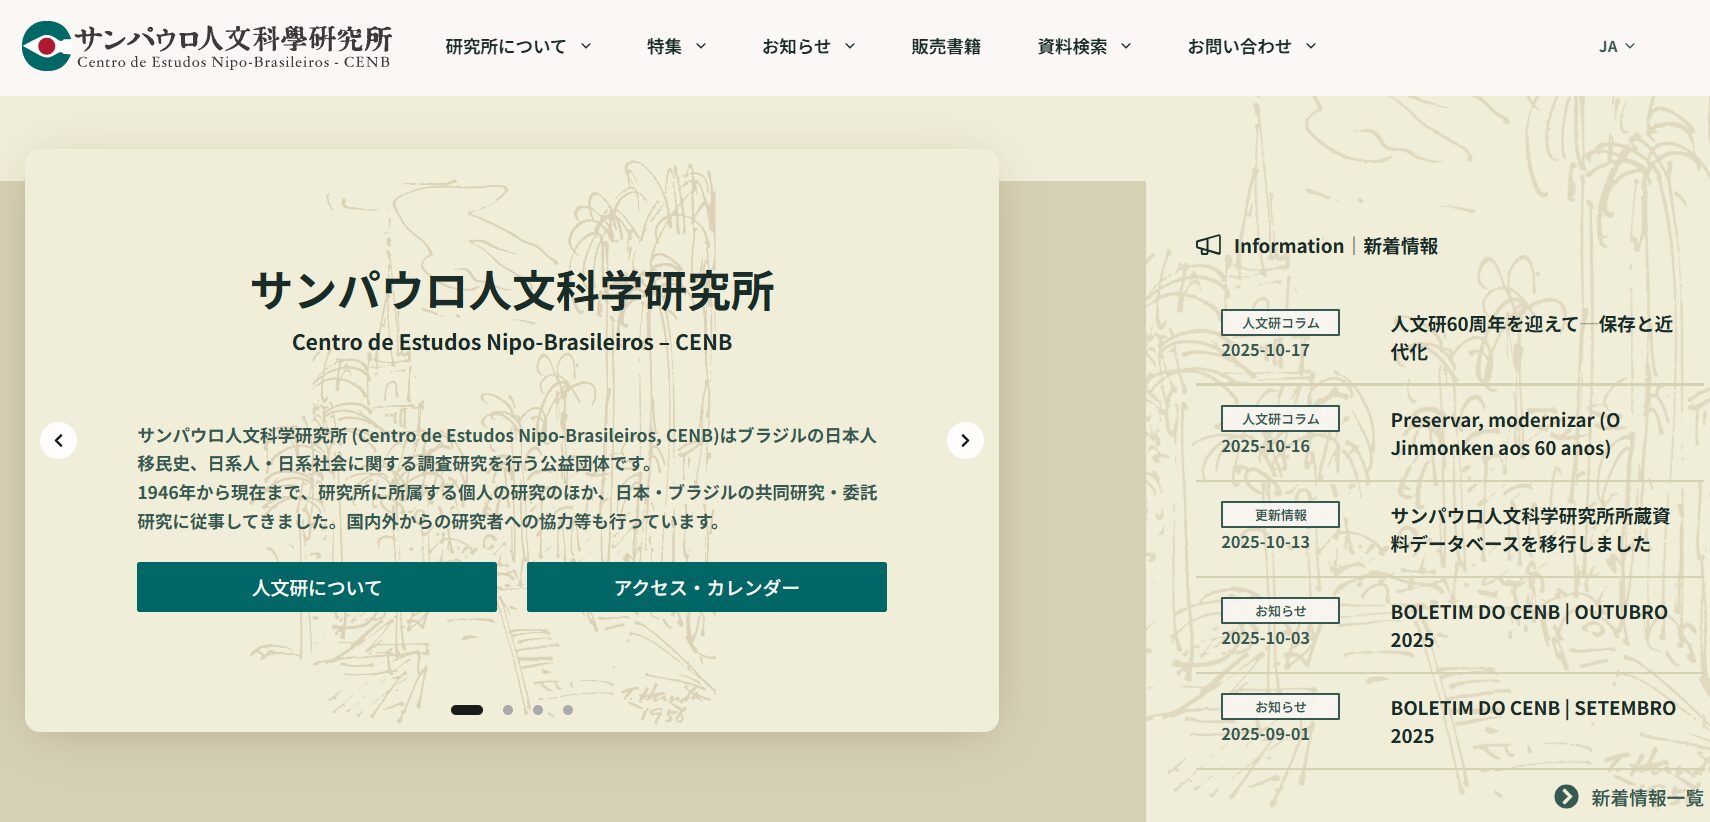Select the third carousel dot indicator

(538, 710)
